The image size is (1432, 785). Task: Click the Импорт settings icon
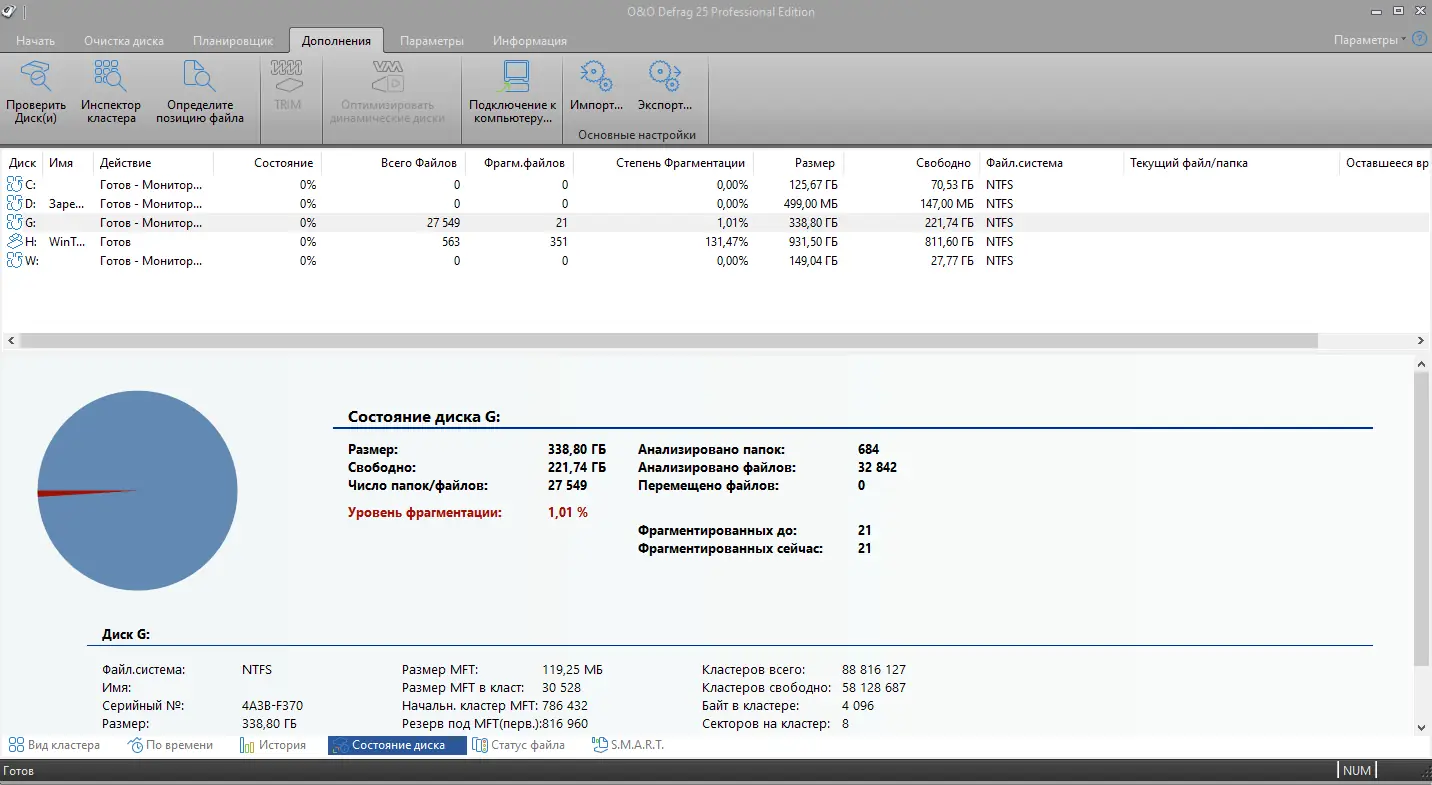coord(596,85)
